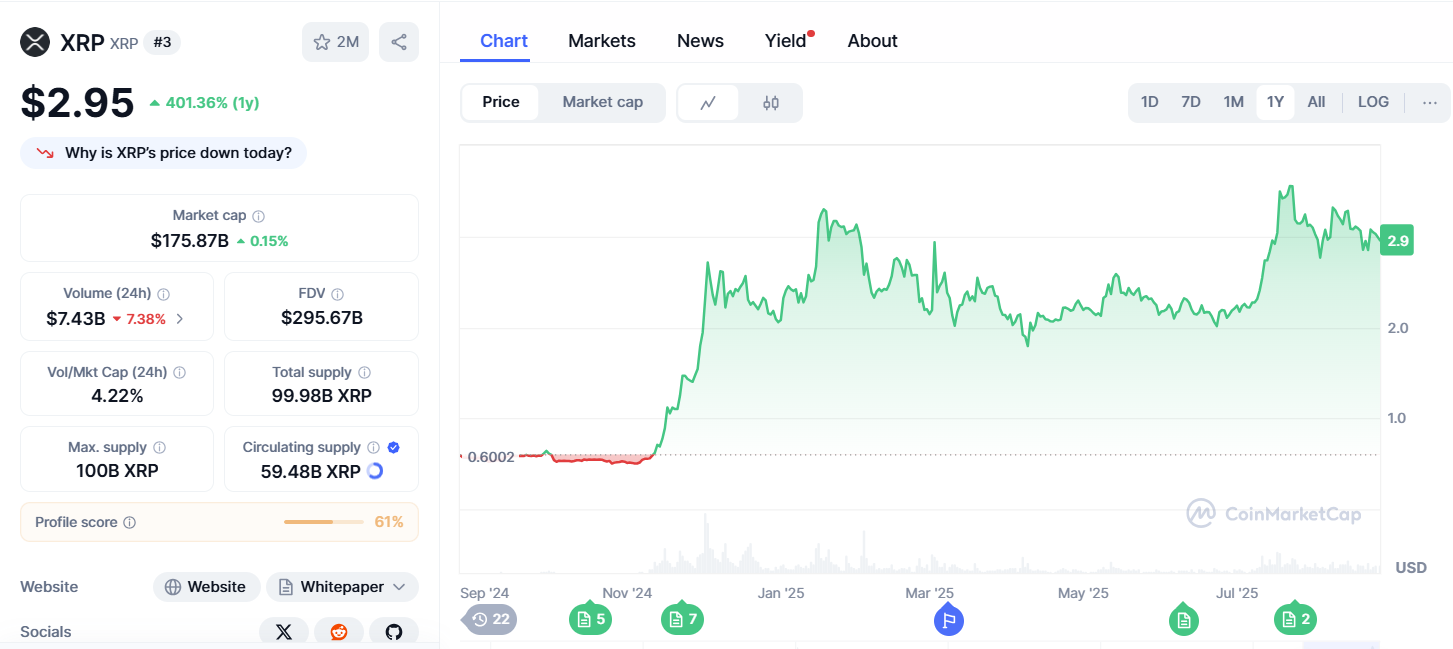Open XRP's X (Twitter) social page

click(284, 631)
